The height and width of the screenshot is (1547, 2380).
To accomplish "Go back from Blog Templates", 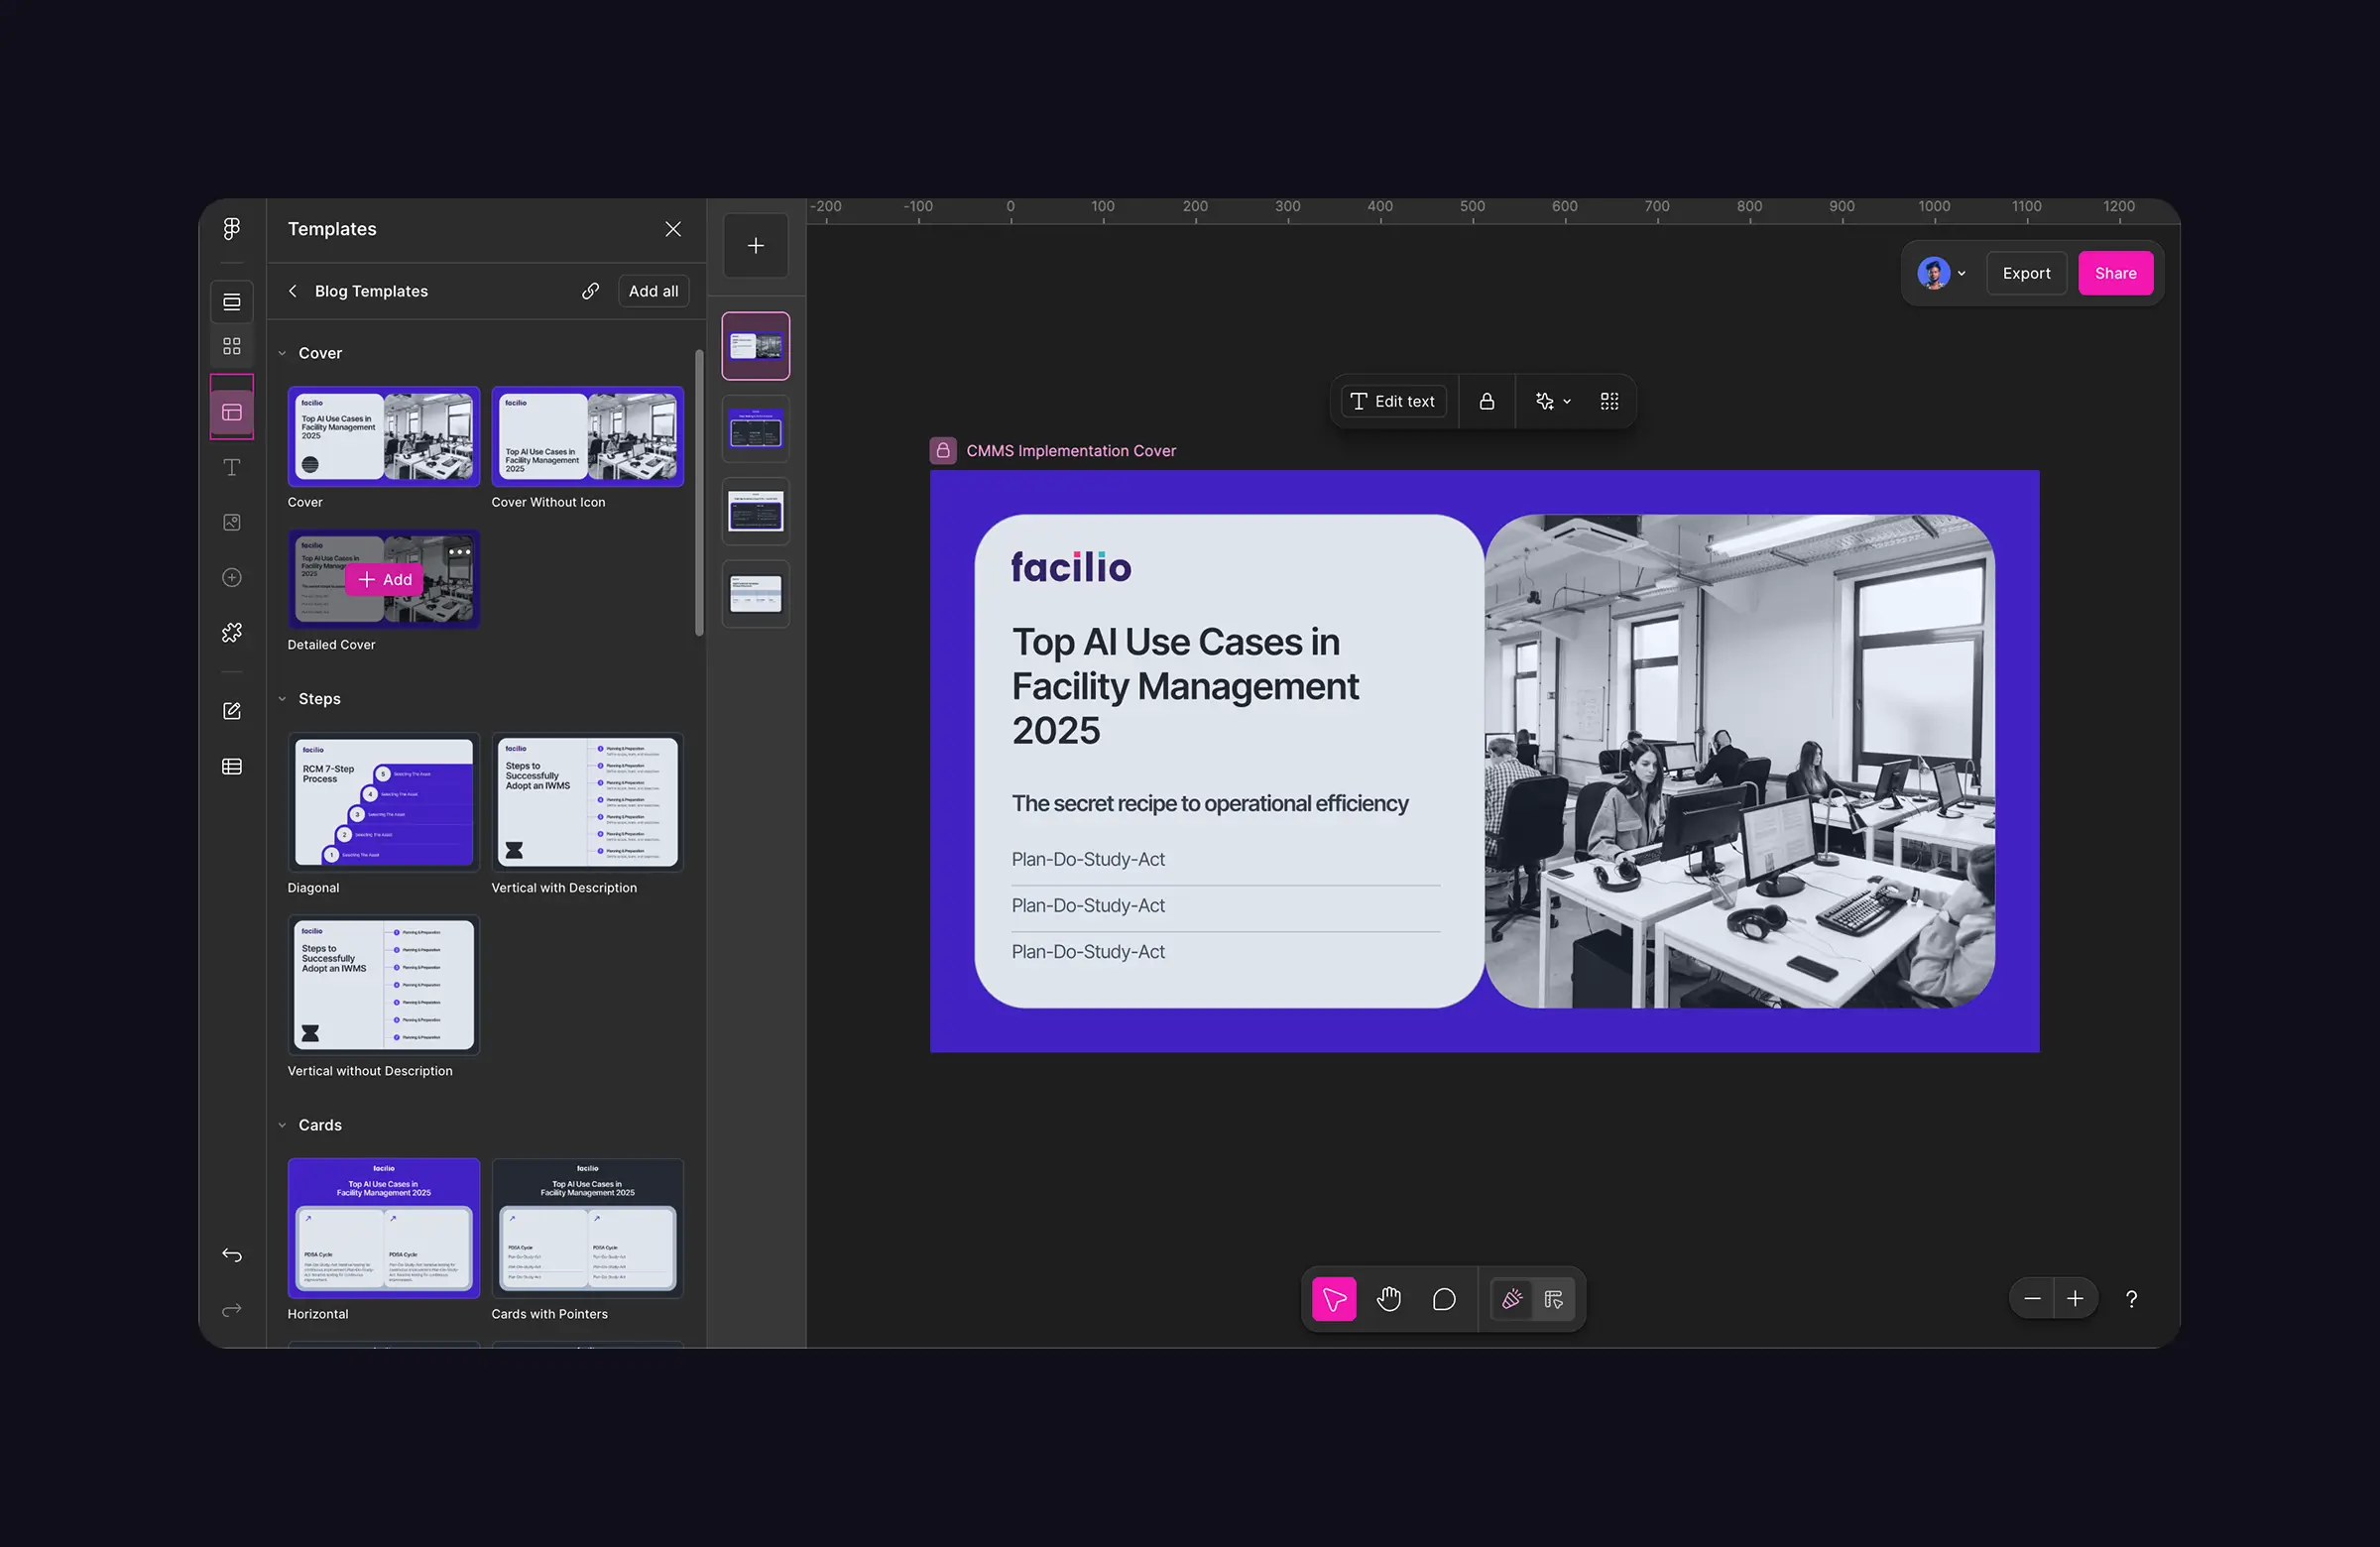I will pos(293,291).
